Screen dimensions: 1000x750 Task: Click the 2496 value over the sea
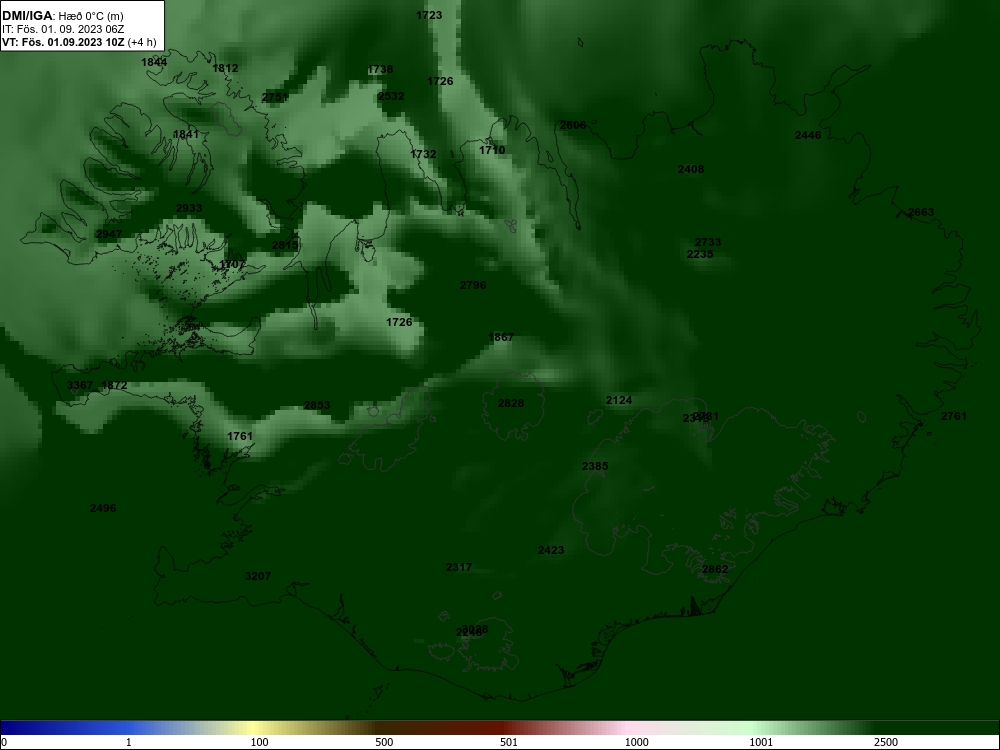[103, 508]
